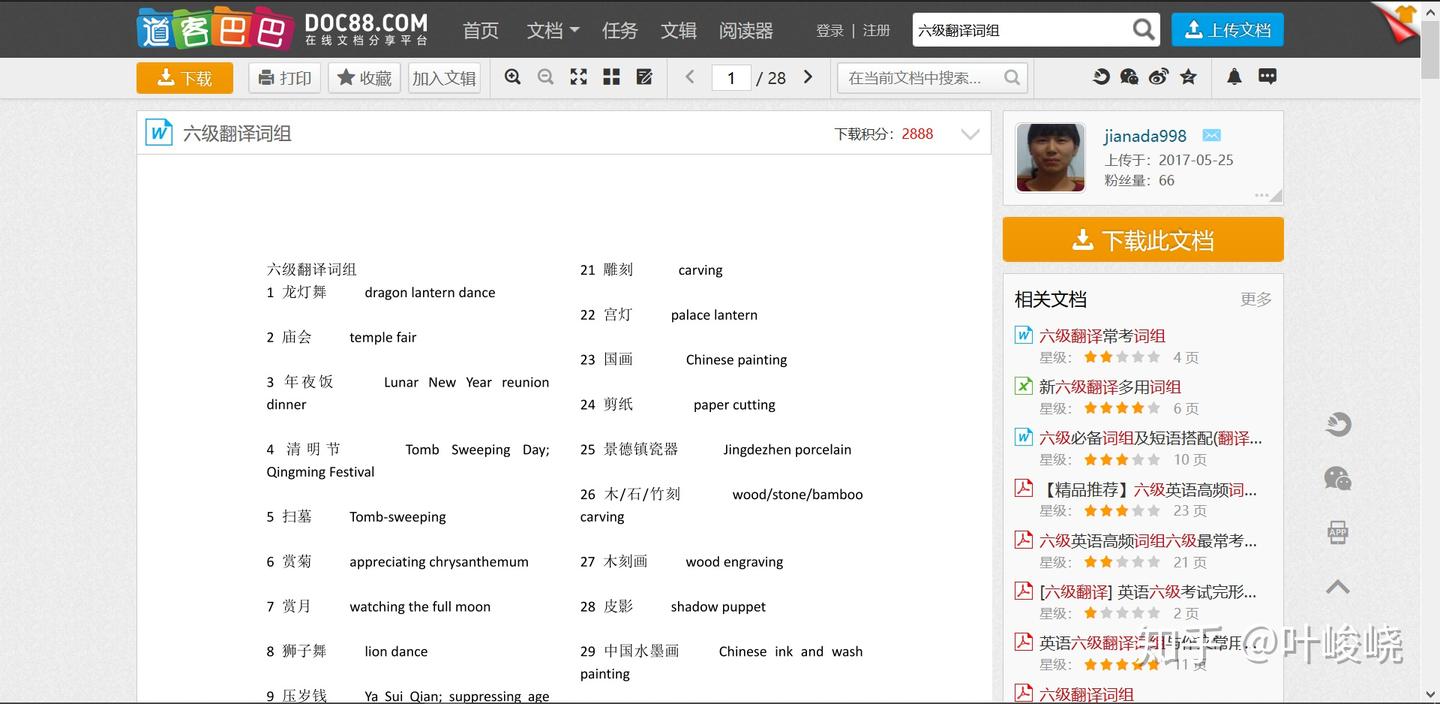Go to next page arrow
The width and height of the screenshot is (1440, 704).
[808, 77]
